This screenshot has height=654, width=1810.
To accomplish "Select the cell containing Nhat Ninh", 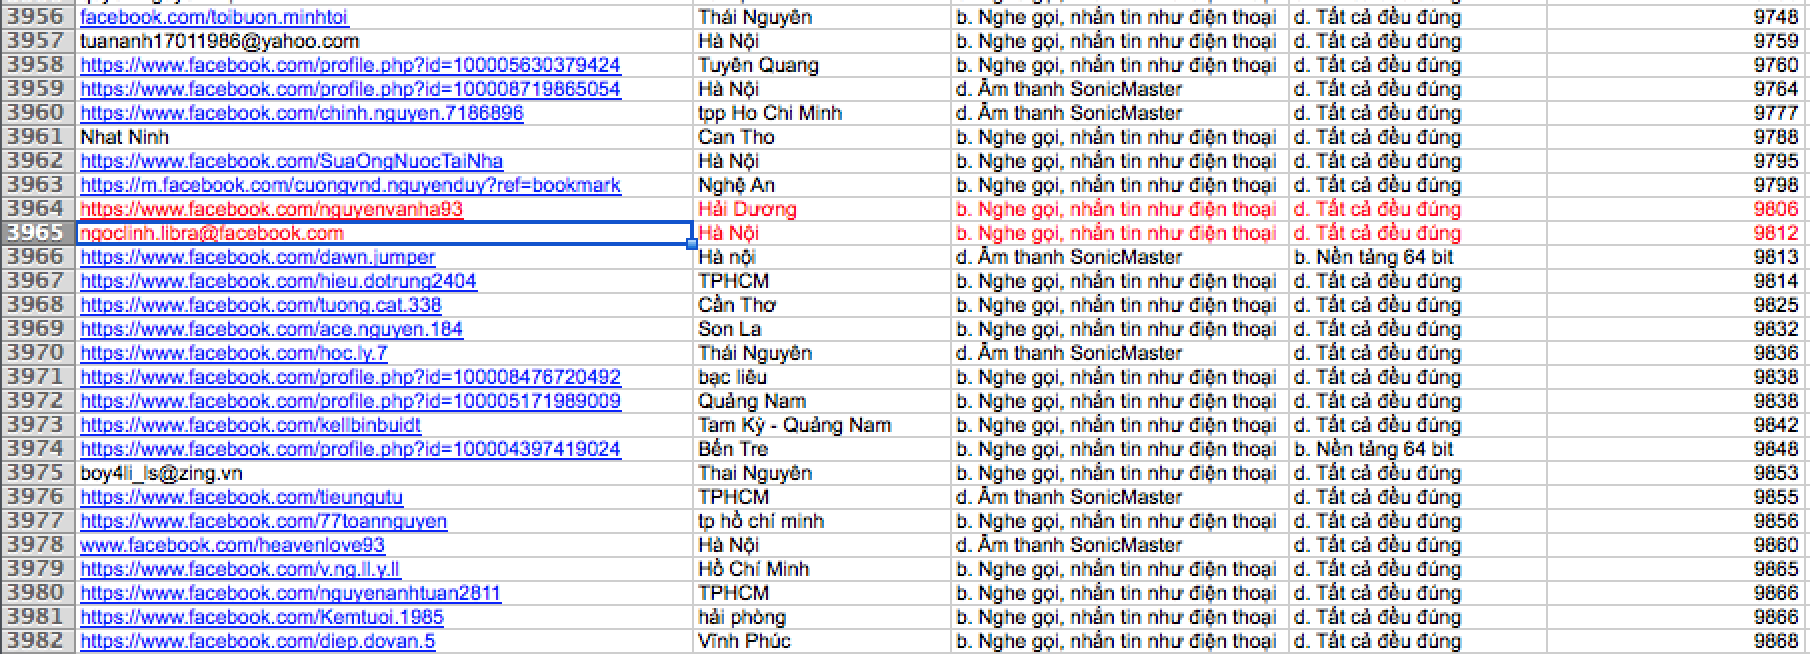I will click(x=124, y=137).
